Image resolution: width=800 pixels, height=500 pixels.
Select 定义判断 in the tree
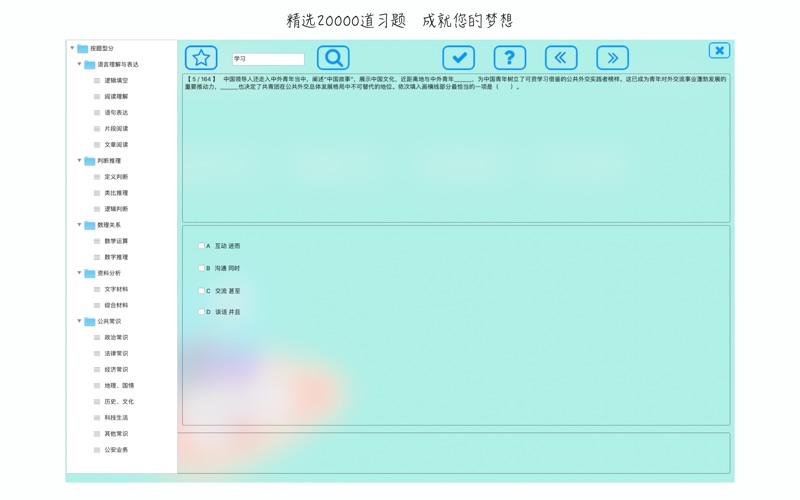116,177
